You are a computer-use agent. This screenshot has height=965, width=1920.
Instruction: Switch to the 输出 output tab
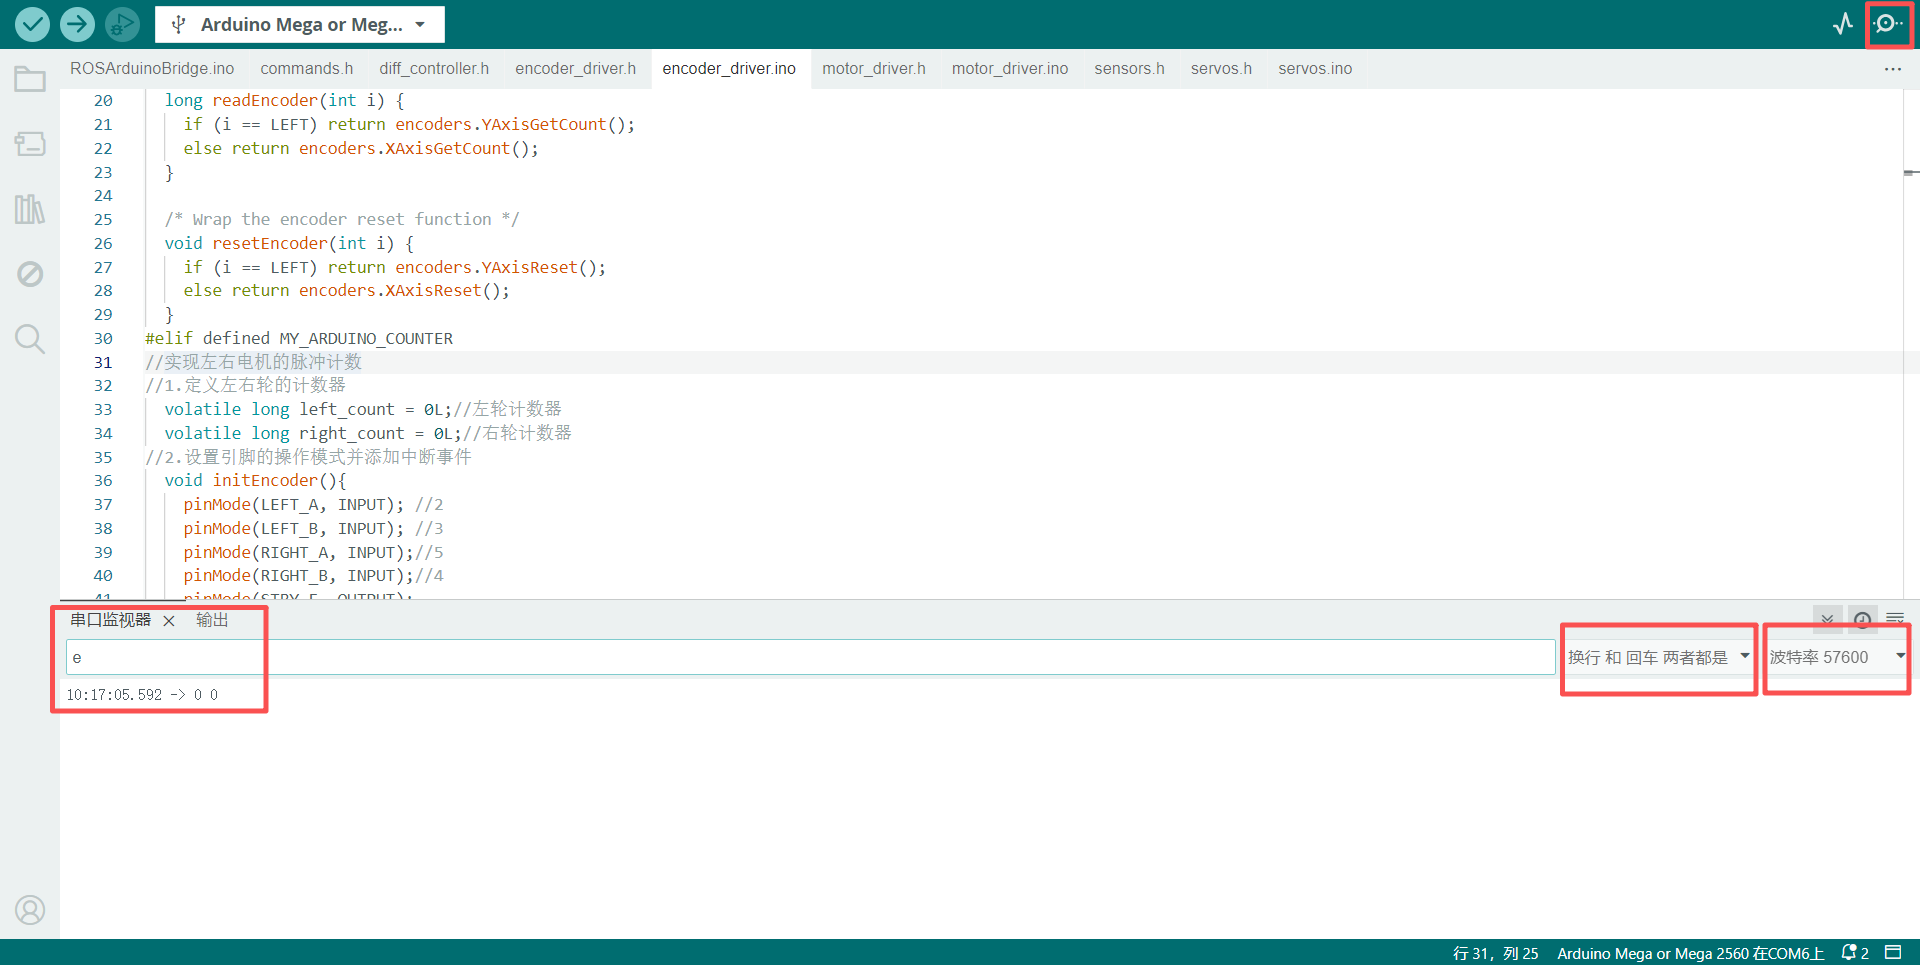pos(212,620)
